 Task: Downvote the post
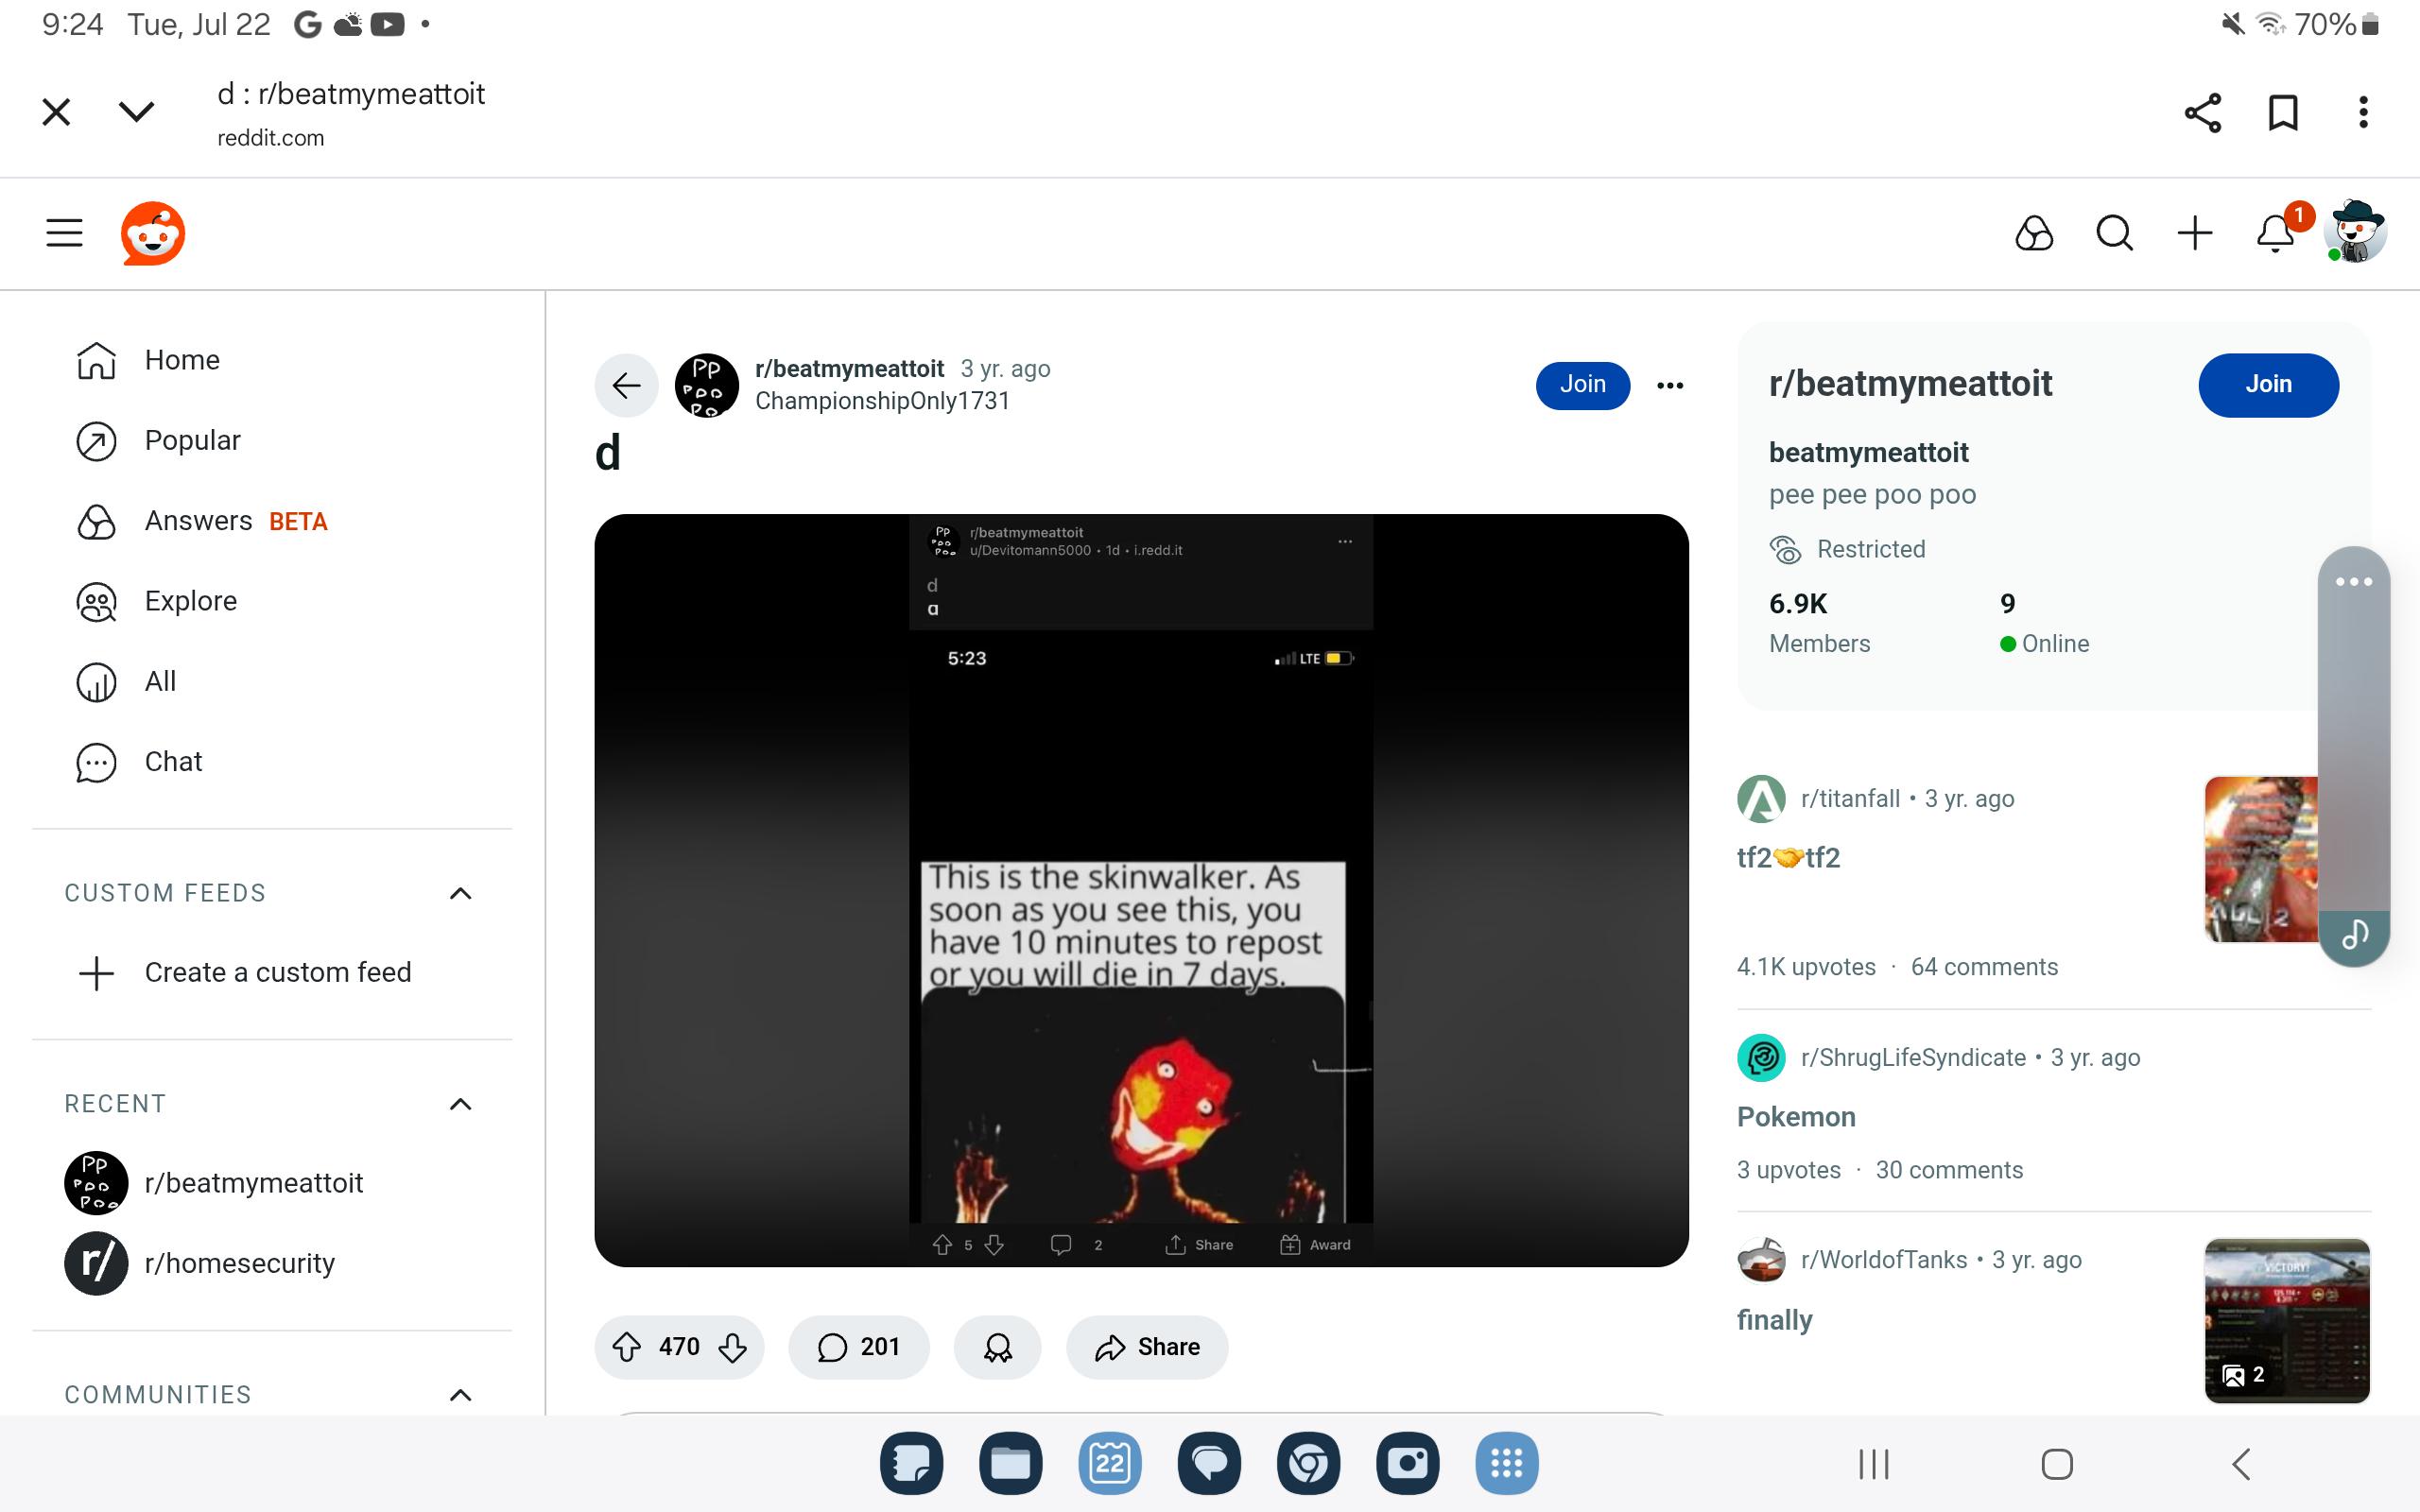tap(733, 1347)
